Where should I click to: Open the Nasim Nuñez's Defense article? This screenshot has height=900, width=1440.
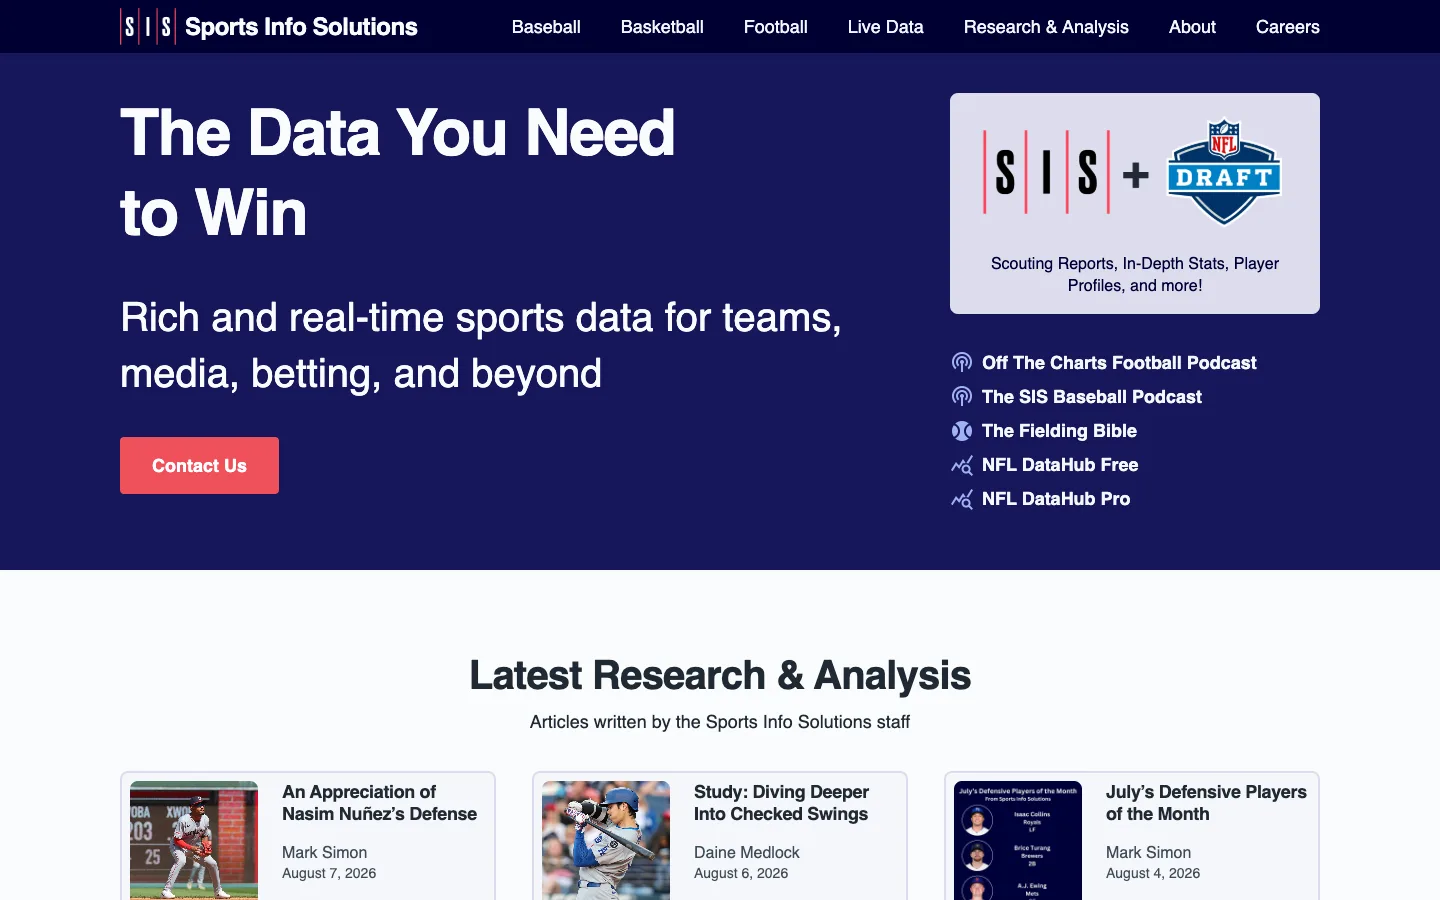(379, 803)
